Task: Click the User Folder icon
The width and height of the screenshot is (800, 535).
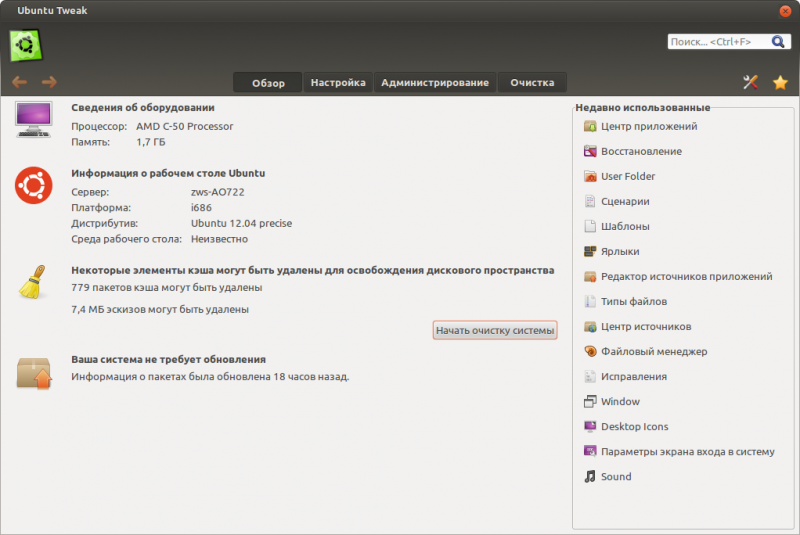Action: coord(590,176)
